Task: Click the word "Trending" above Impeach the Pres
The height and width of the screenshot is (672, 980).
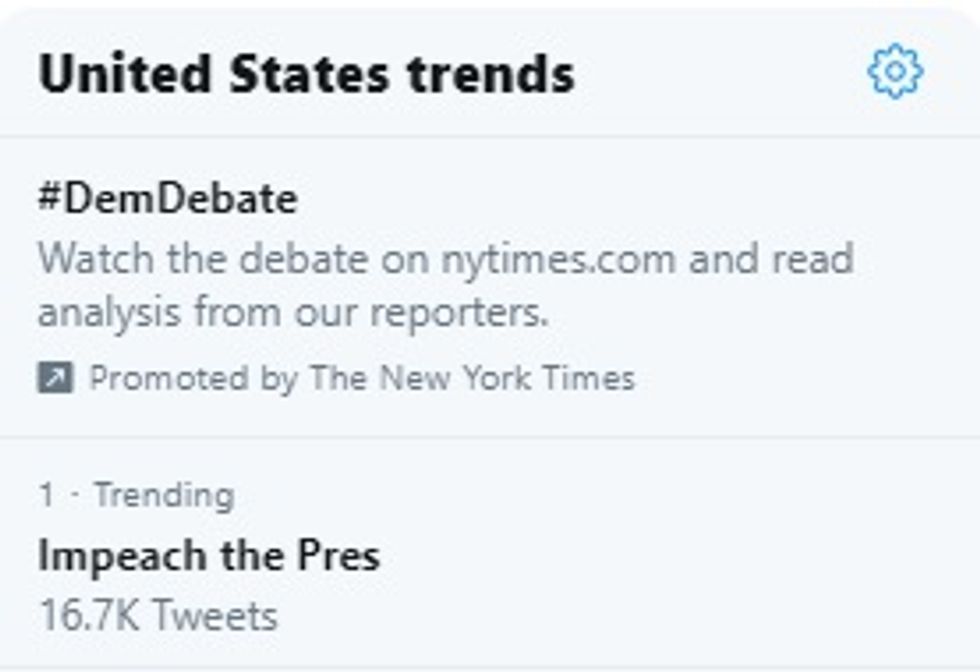Action: (x=164, y=494)
